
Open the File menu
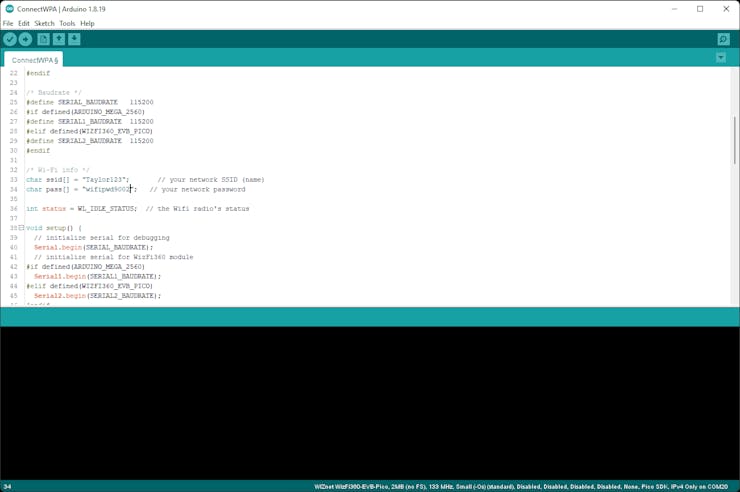click(x=8, y=23)
